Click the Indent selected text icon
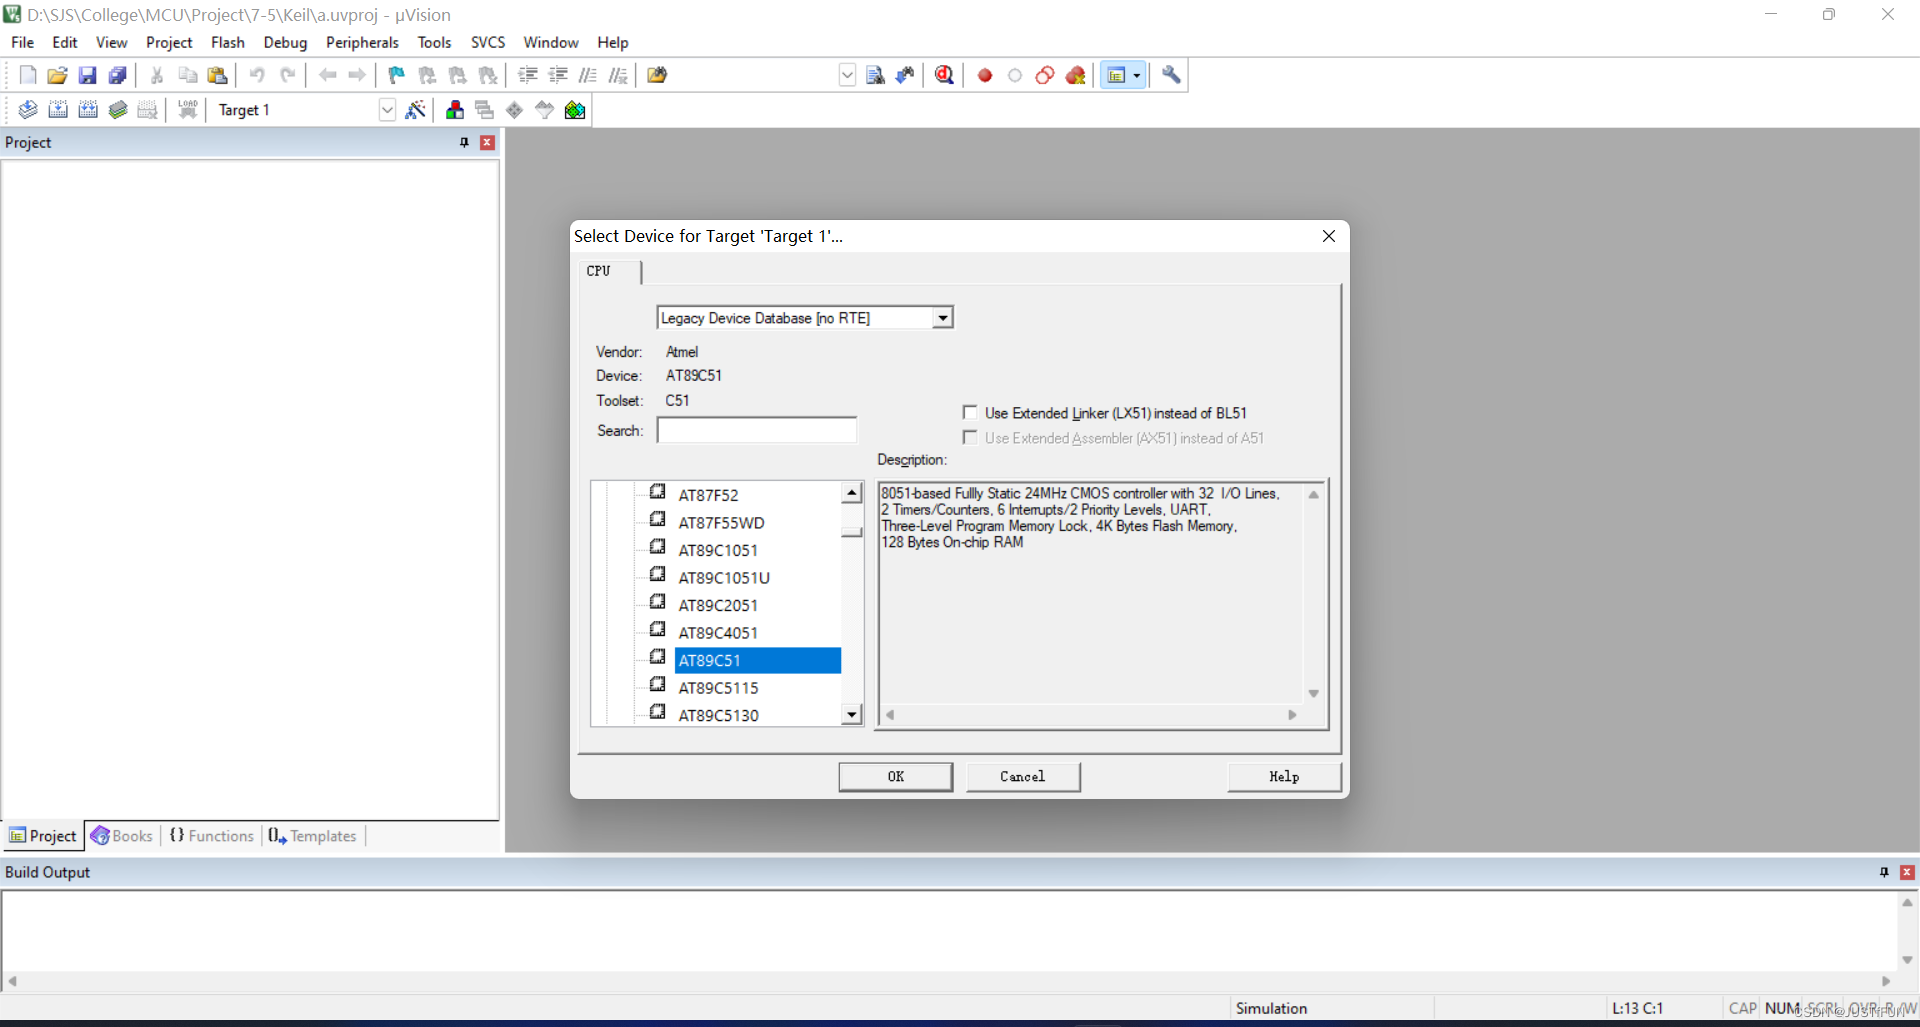Viewport: 1920px width, 1027px height. (528, 75)
